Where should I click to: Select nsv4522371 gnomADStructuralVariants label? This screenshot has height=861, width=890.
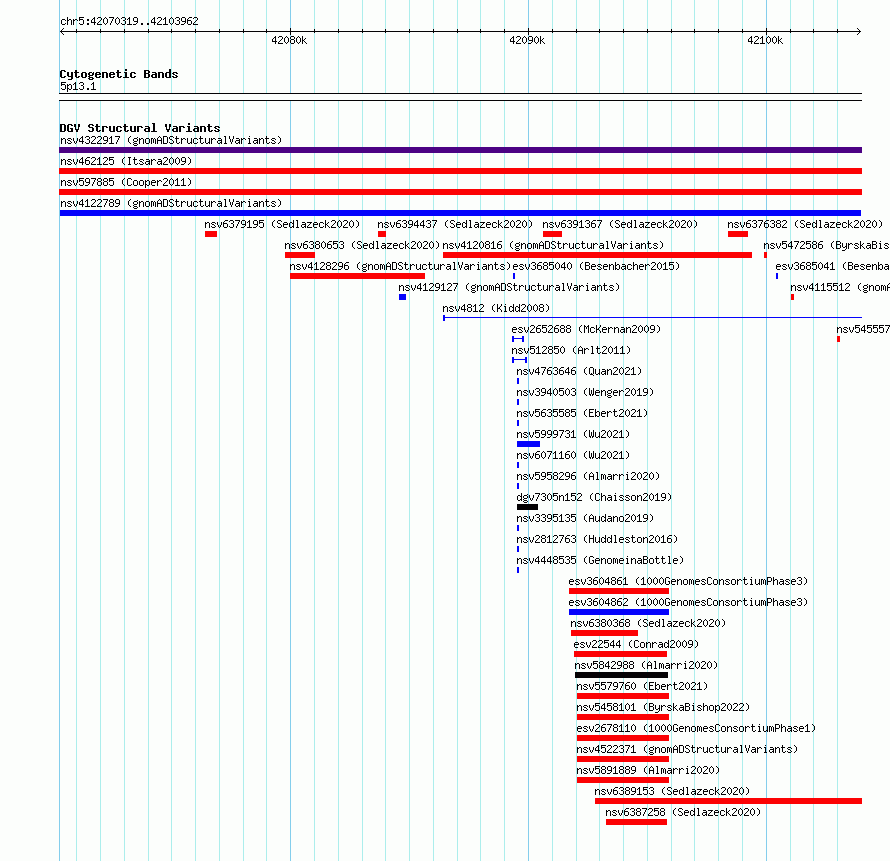tap(687, 749)
